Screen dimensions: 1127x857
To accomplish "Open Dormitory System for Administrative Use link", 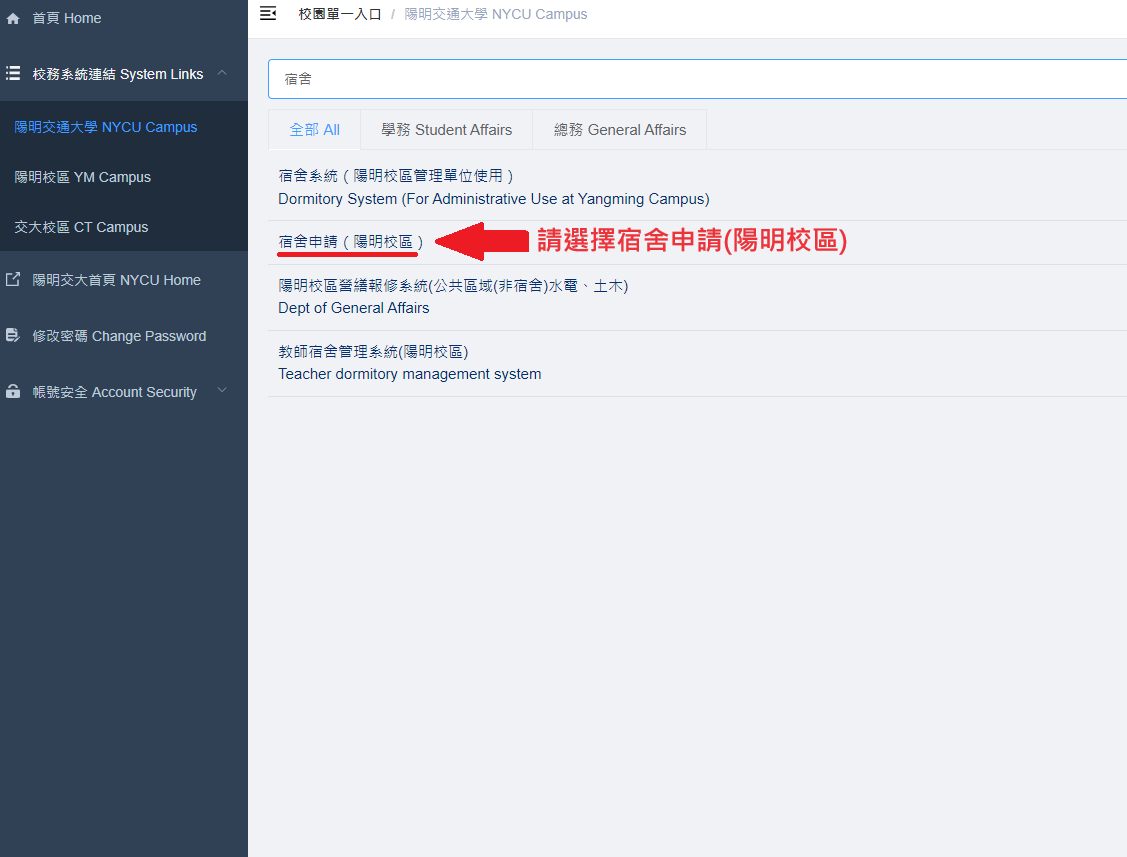I will (x=493, y=198).
